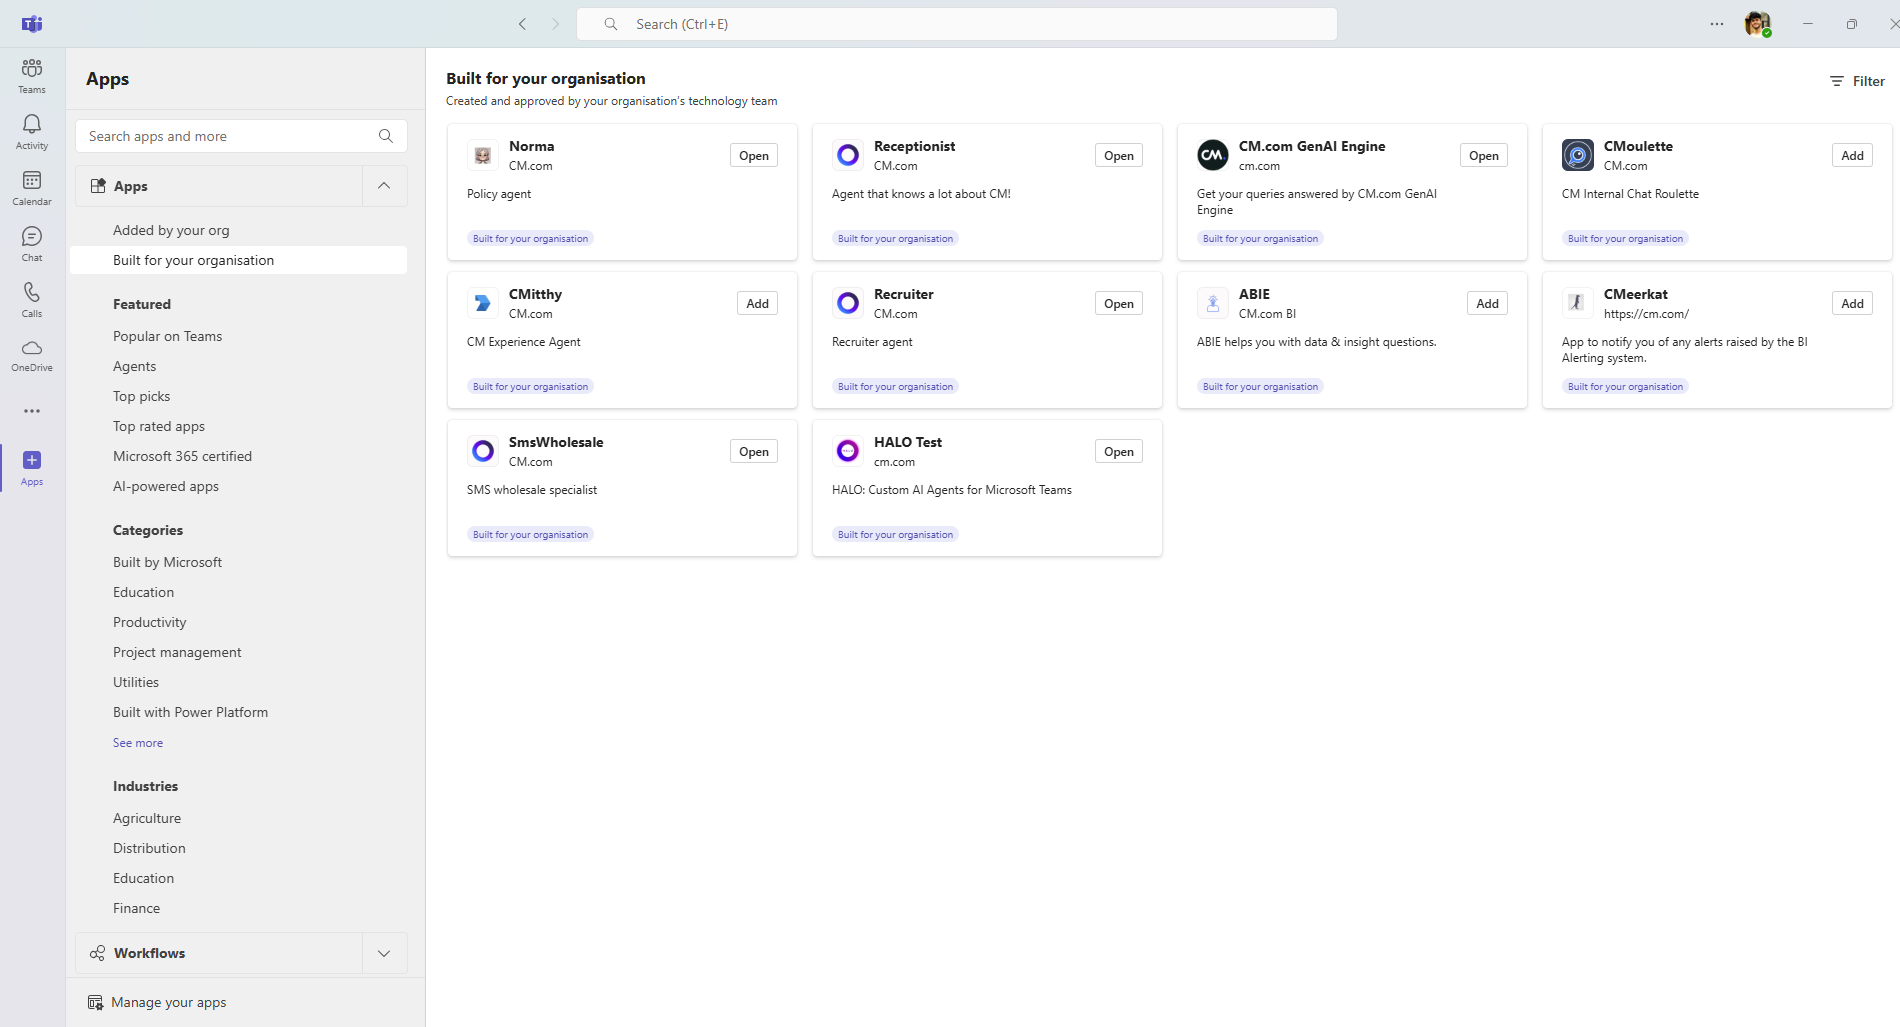Click the top Search (Ctrl+E) bar
The image size is (1900, 1027).
tap(957, 24)
